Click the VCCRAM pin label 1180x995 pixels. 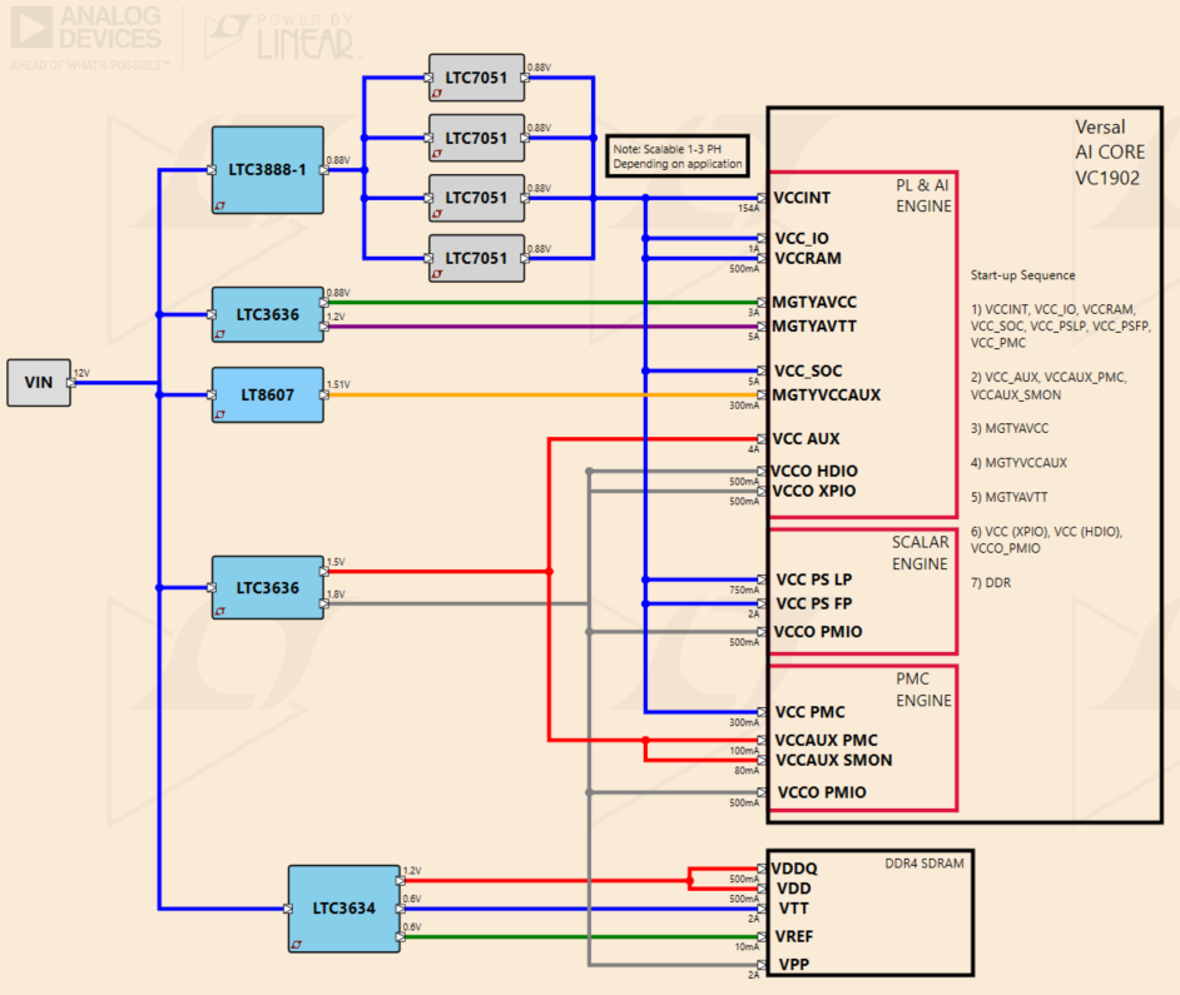(808, 258)
